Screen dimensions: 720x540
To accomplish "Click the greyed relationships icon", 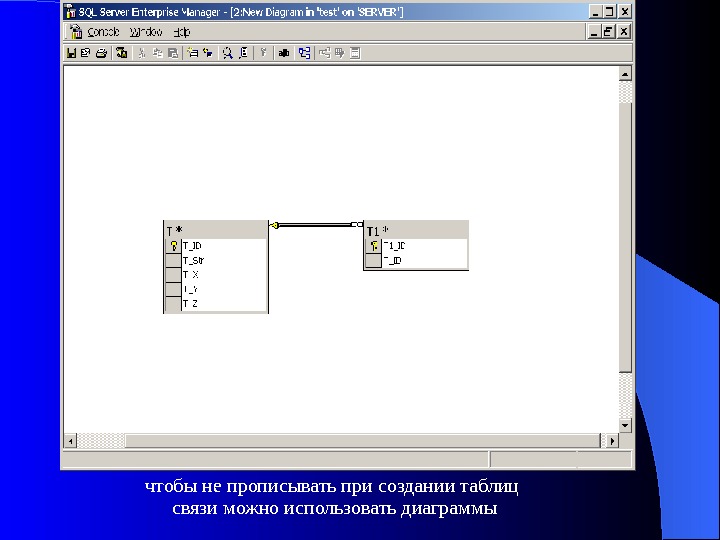I will [x=325, y=53].
